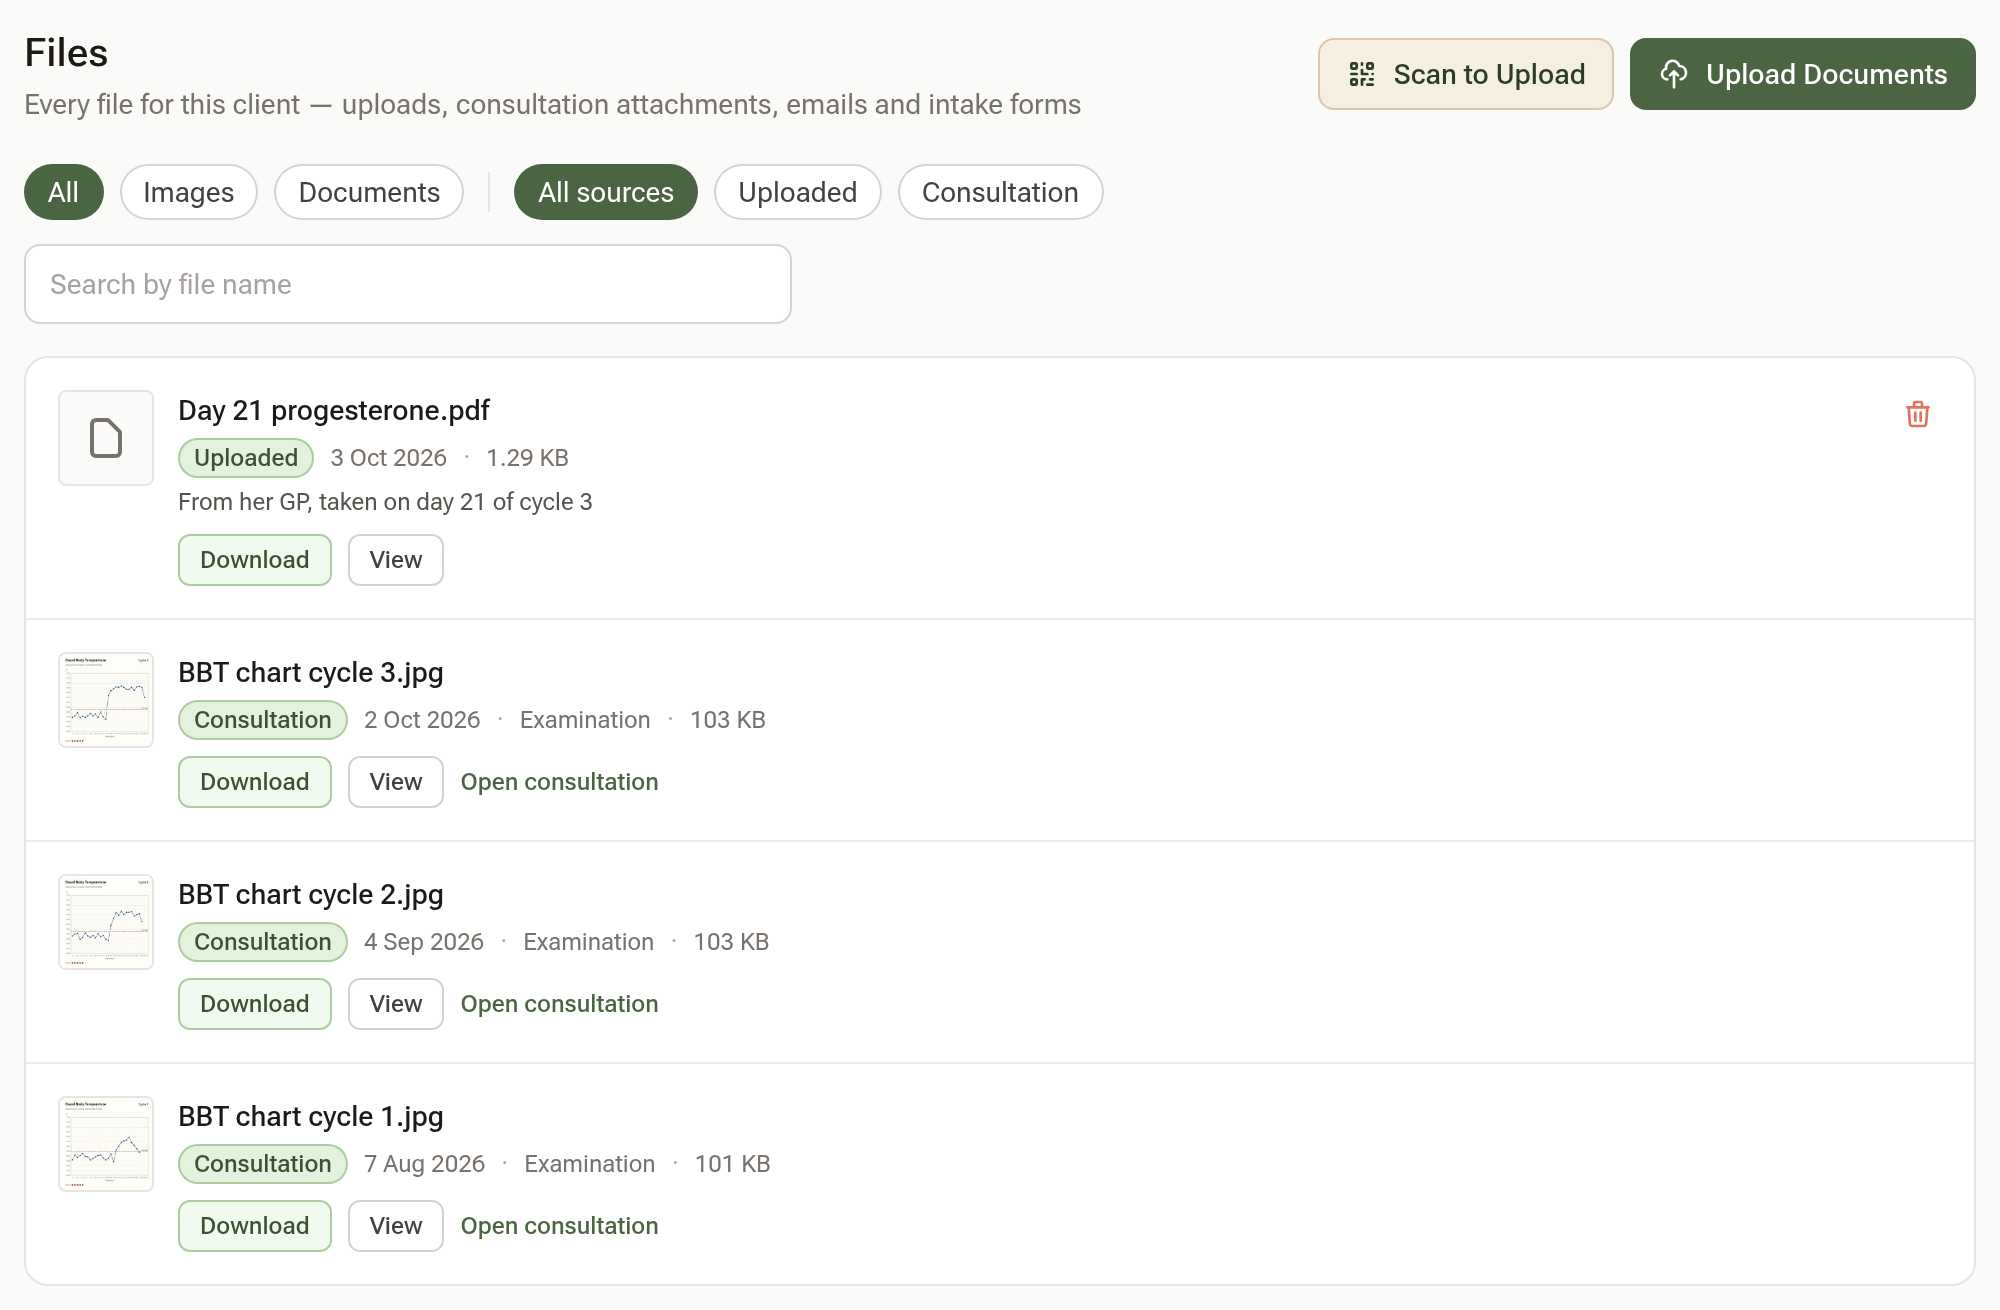
Task: Filter files by Images
Action: 189,192
